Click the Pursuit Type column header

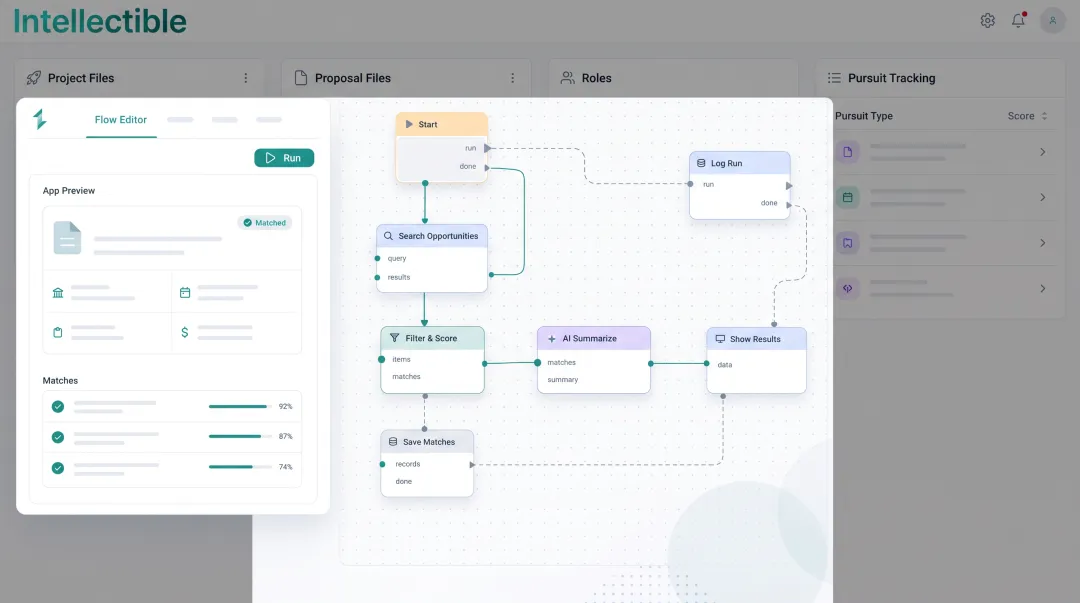click(864, 116)
